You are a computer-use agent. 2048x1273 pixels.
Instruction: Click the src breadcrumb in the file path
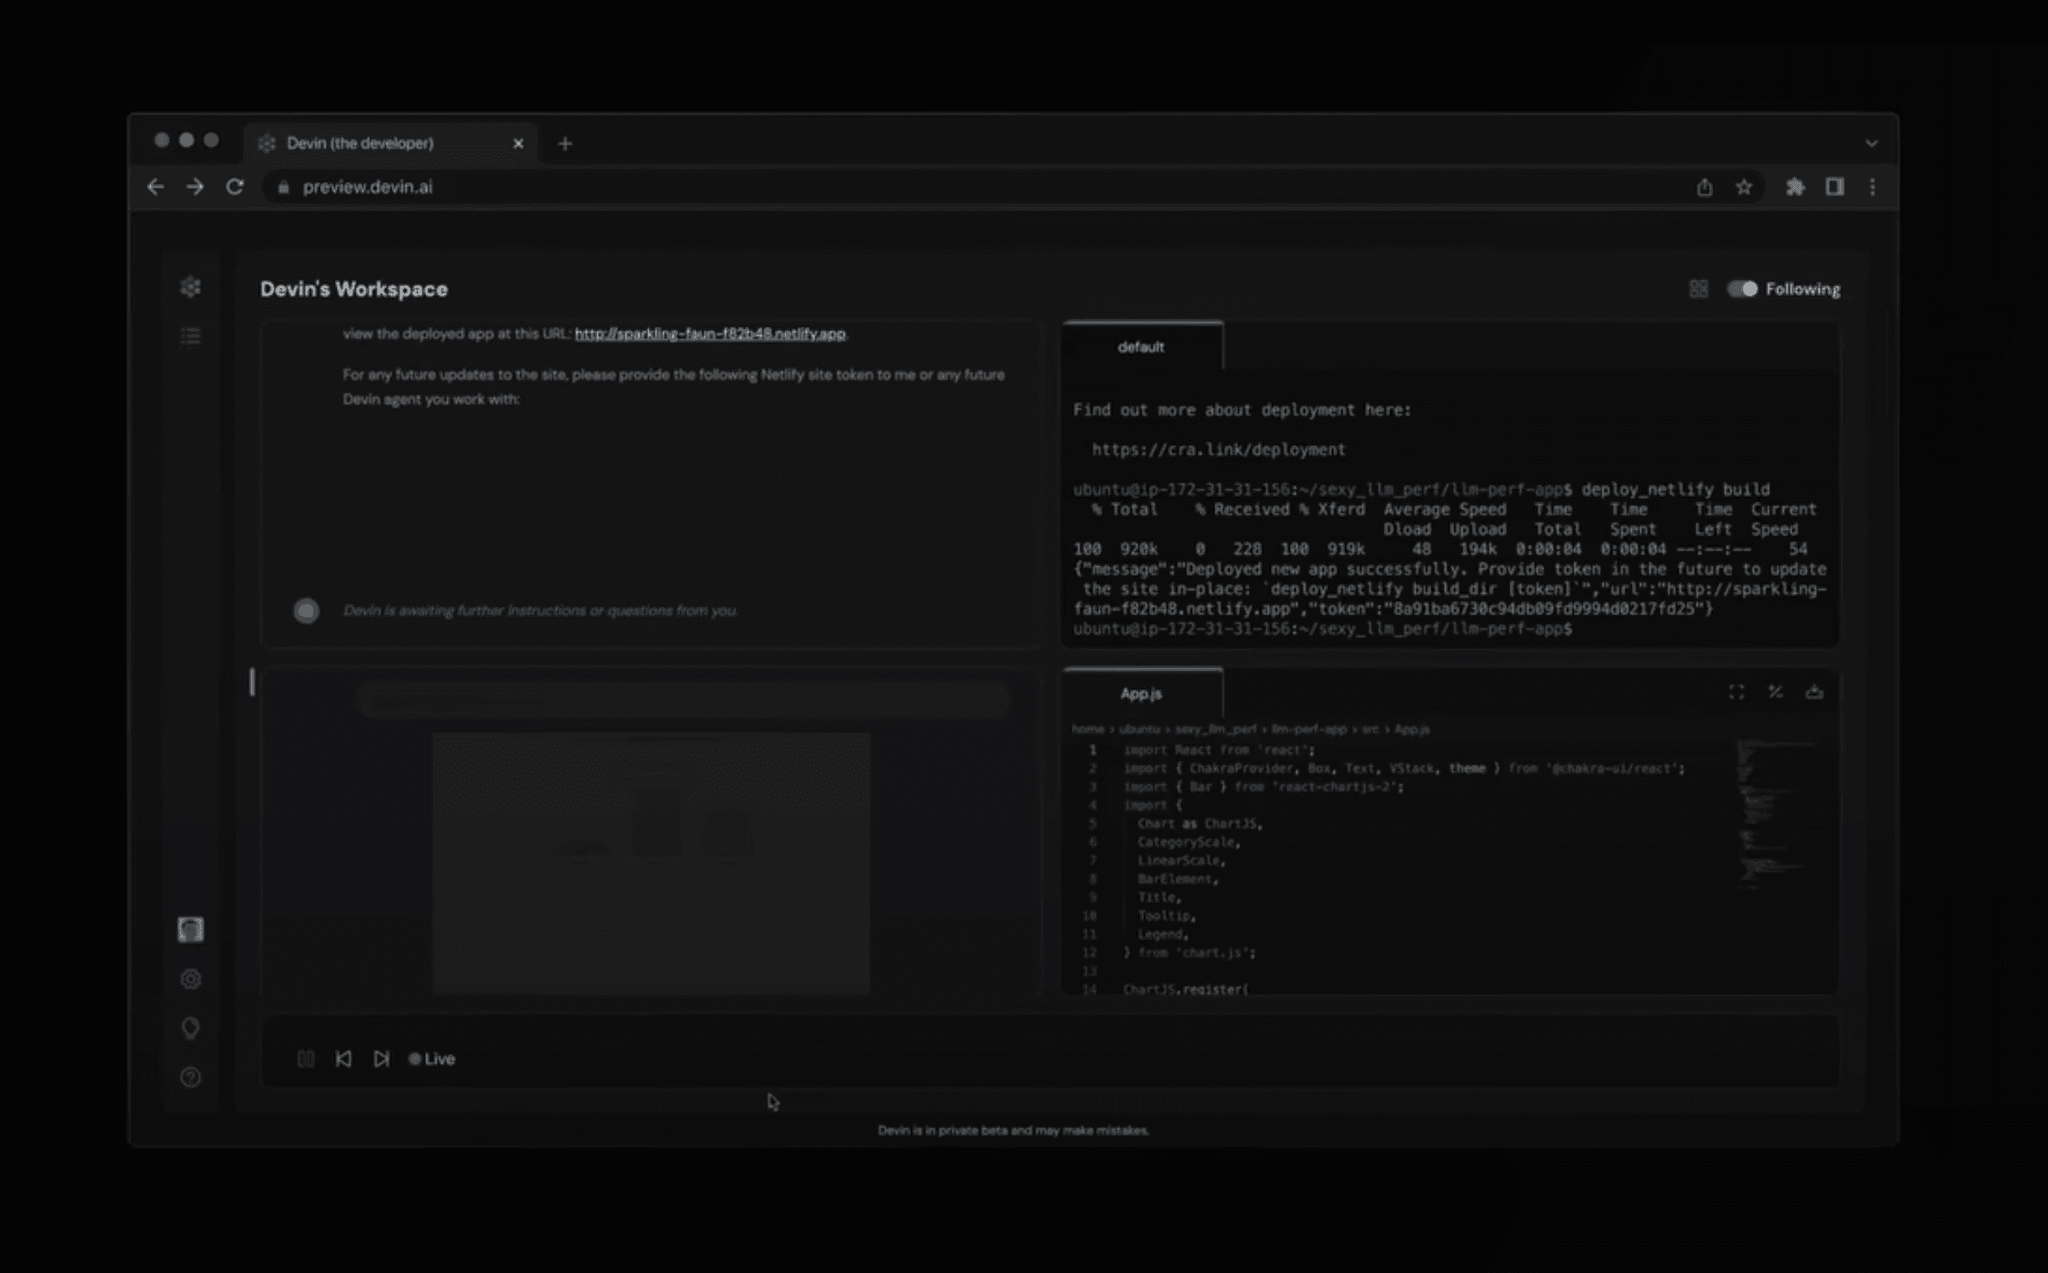[1372, 729]
